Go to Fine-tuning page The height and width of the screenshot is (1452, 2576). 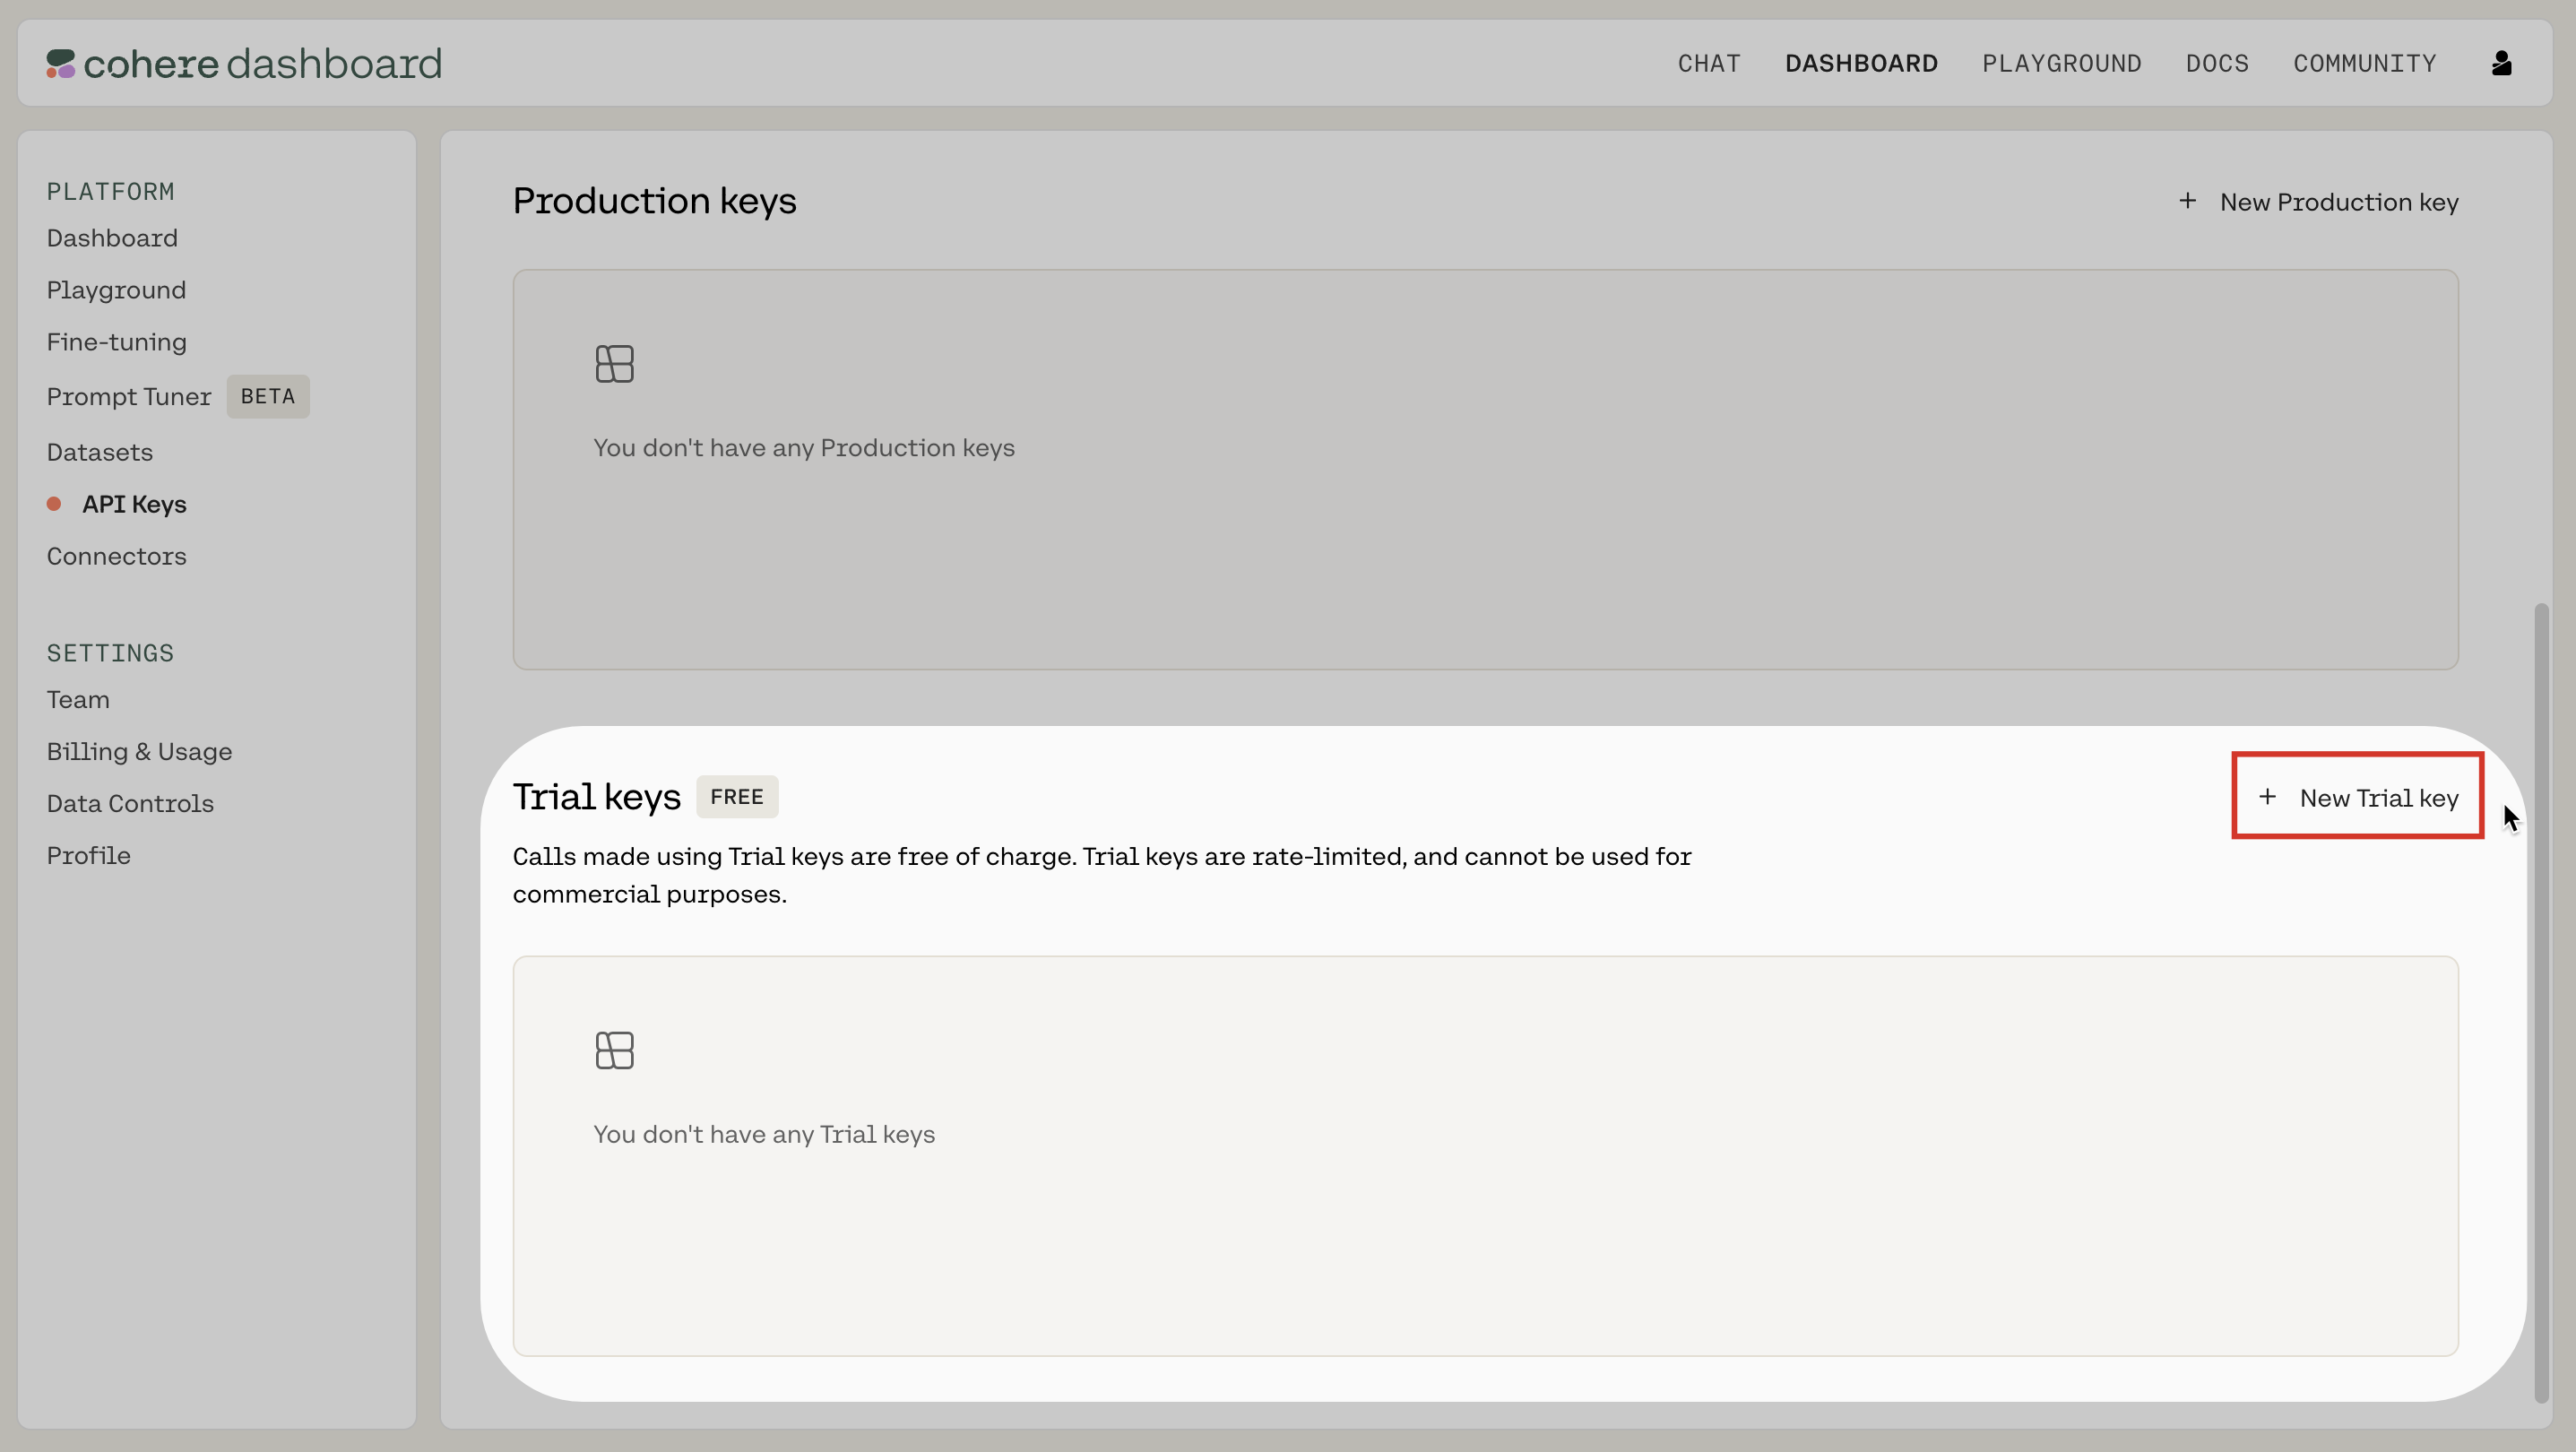pyautogui.click(x=117, y=342)
